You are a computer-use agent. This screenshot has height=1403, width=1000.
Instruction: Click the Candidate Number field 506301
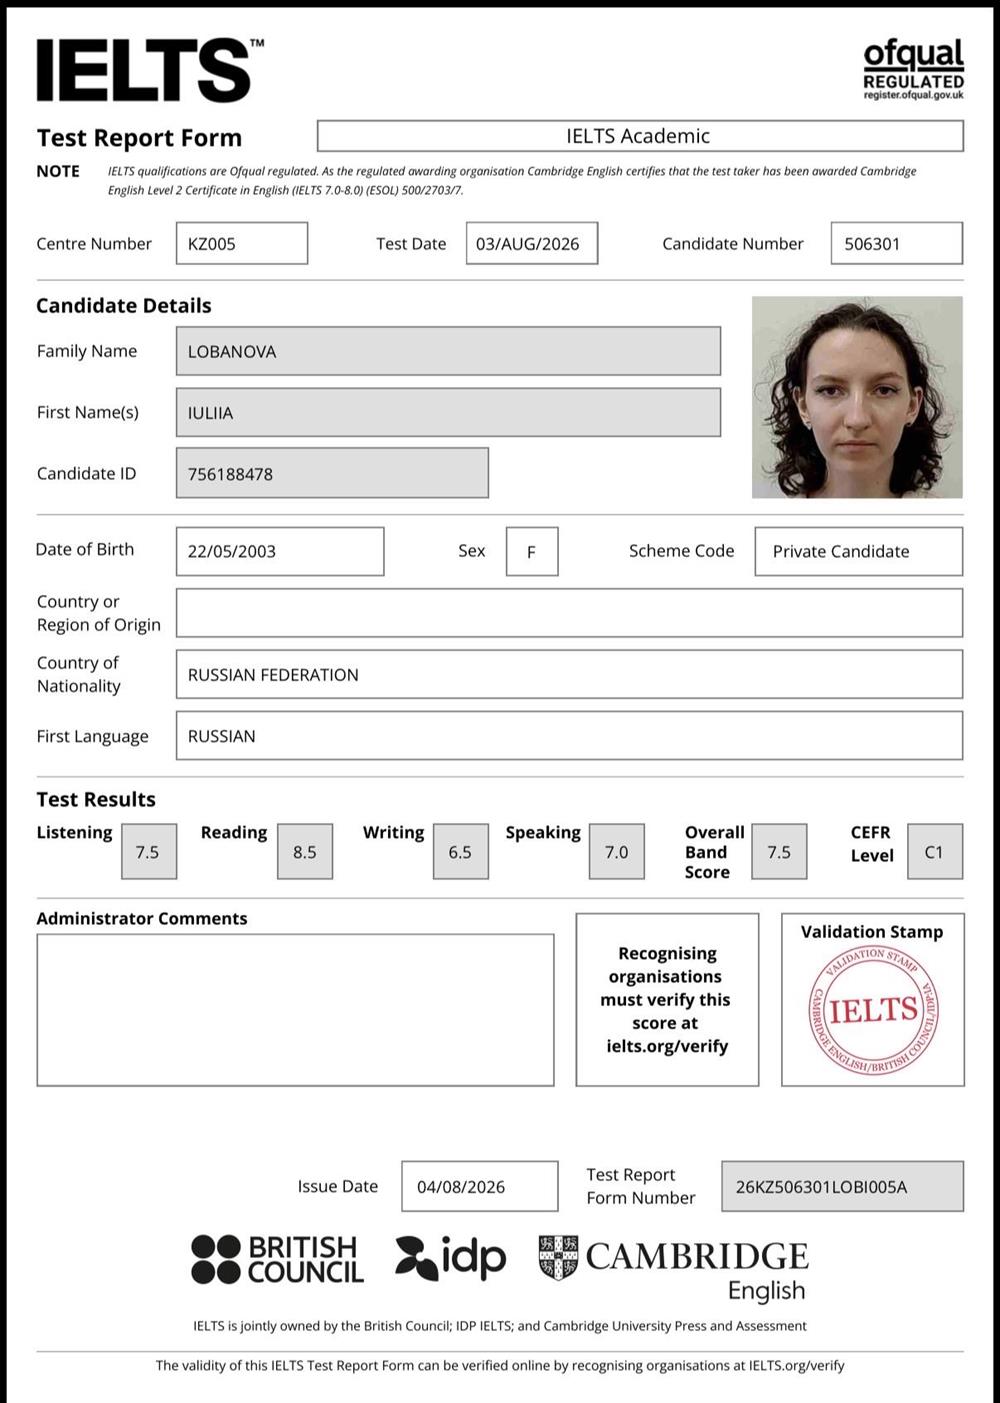pyautogui.click(x=897, y=243)
